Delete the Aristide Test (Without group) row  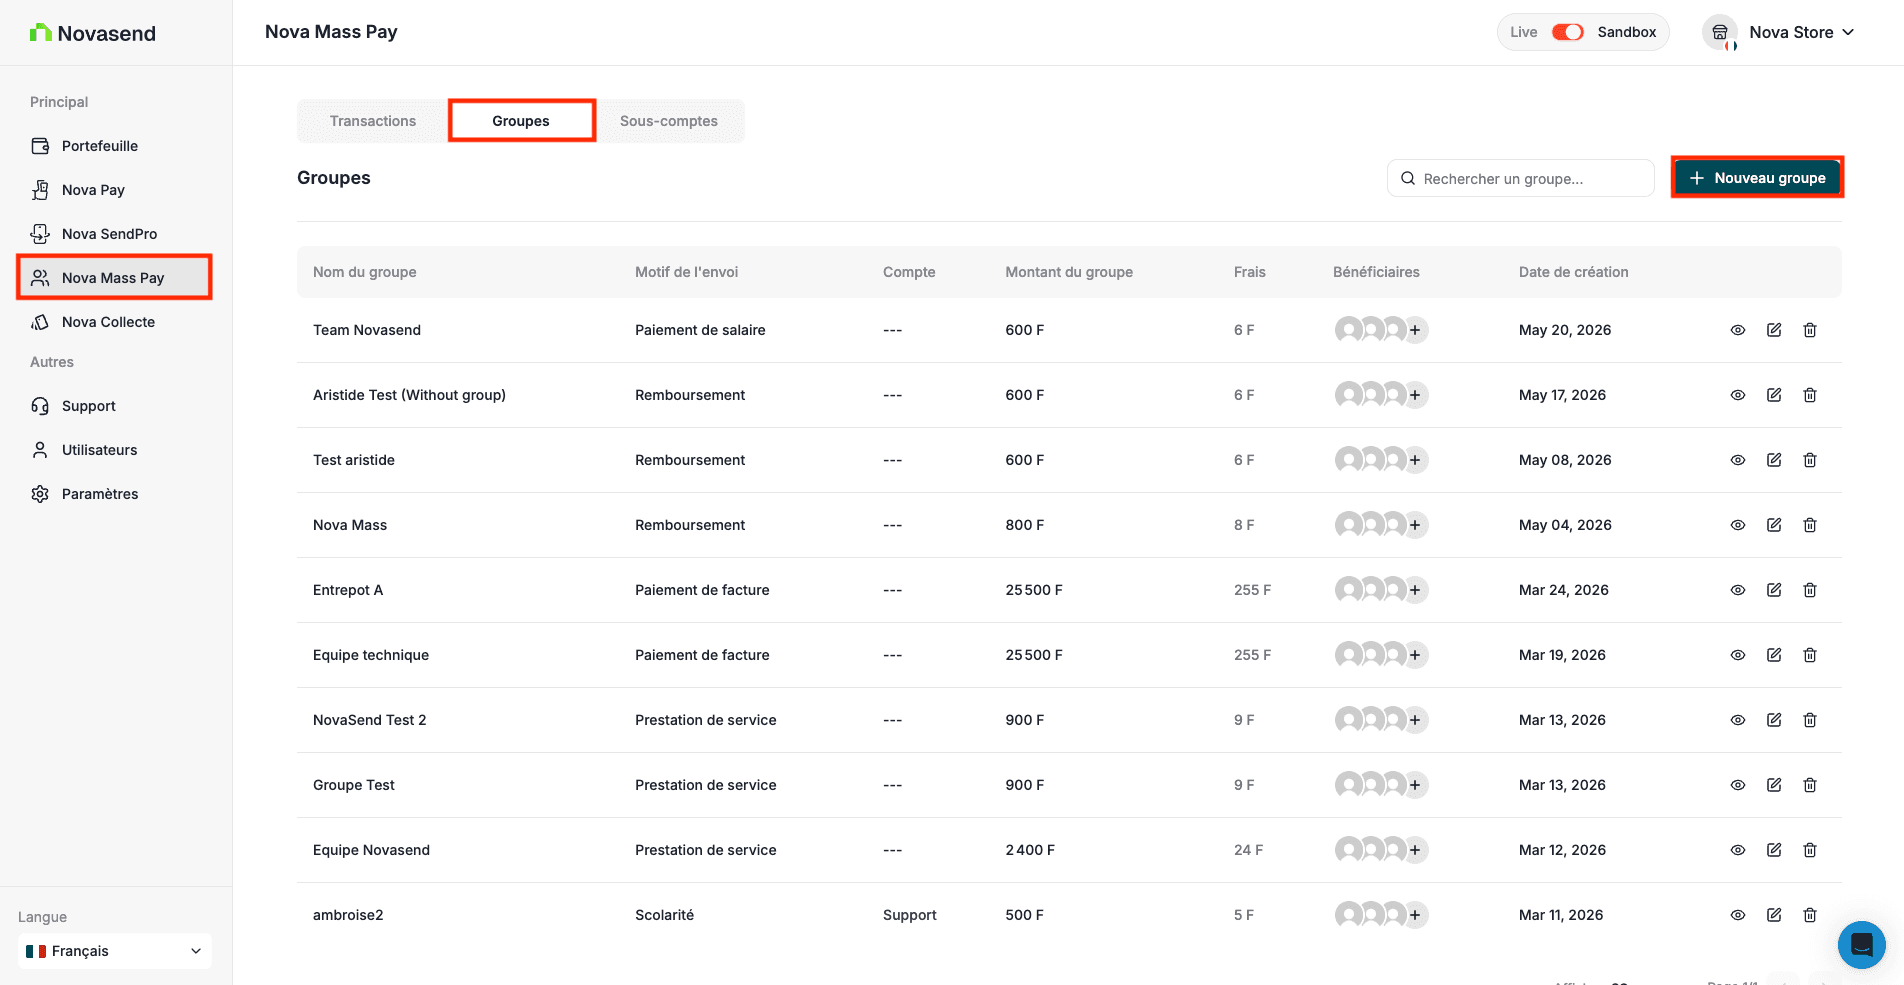[x=1810, y=395]
